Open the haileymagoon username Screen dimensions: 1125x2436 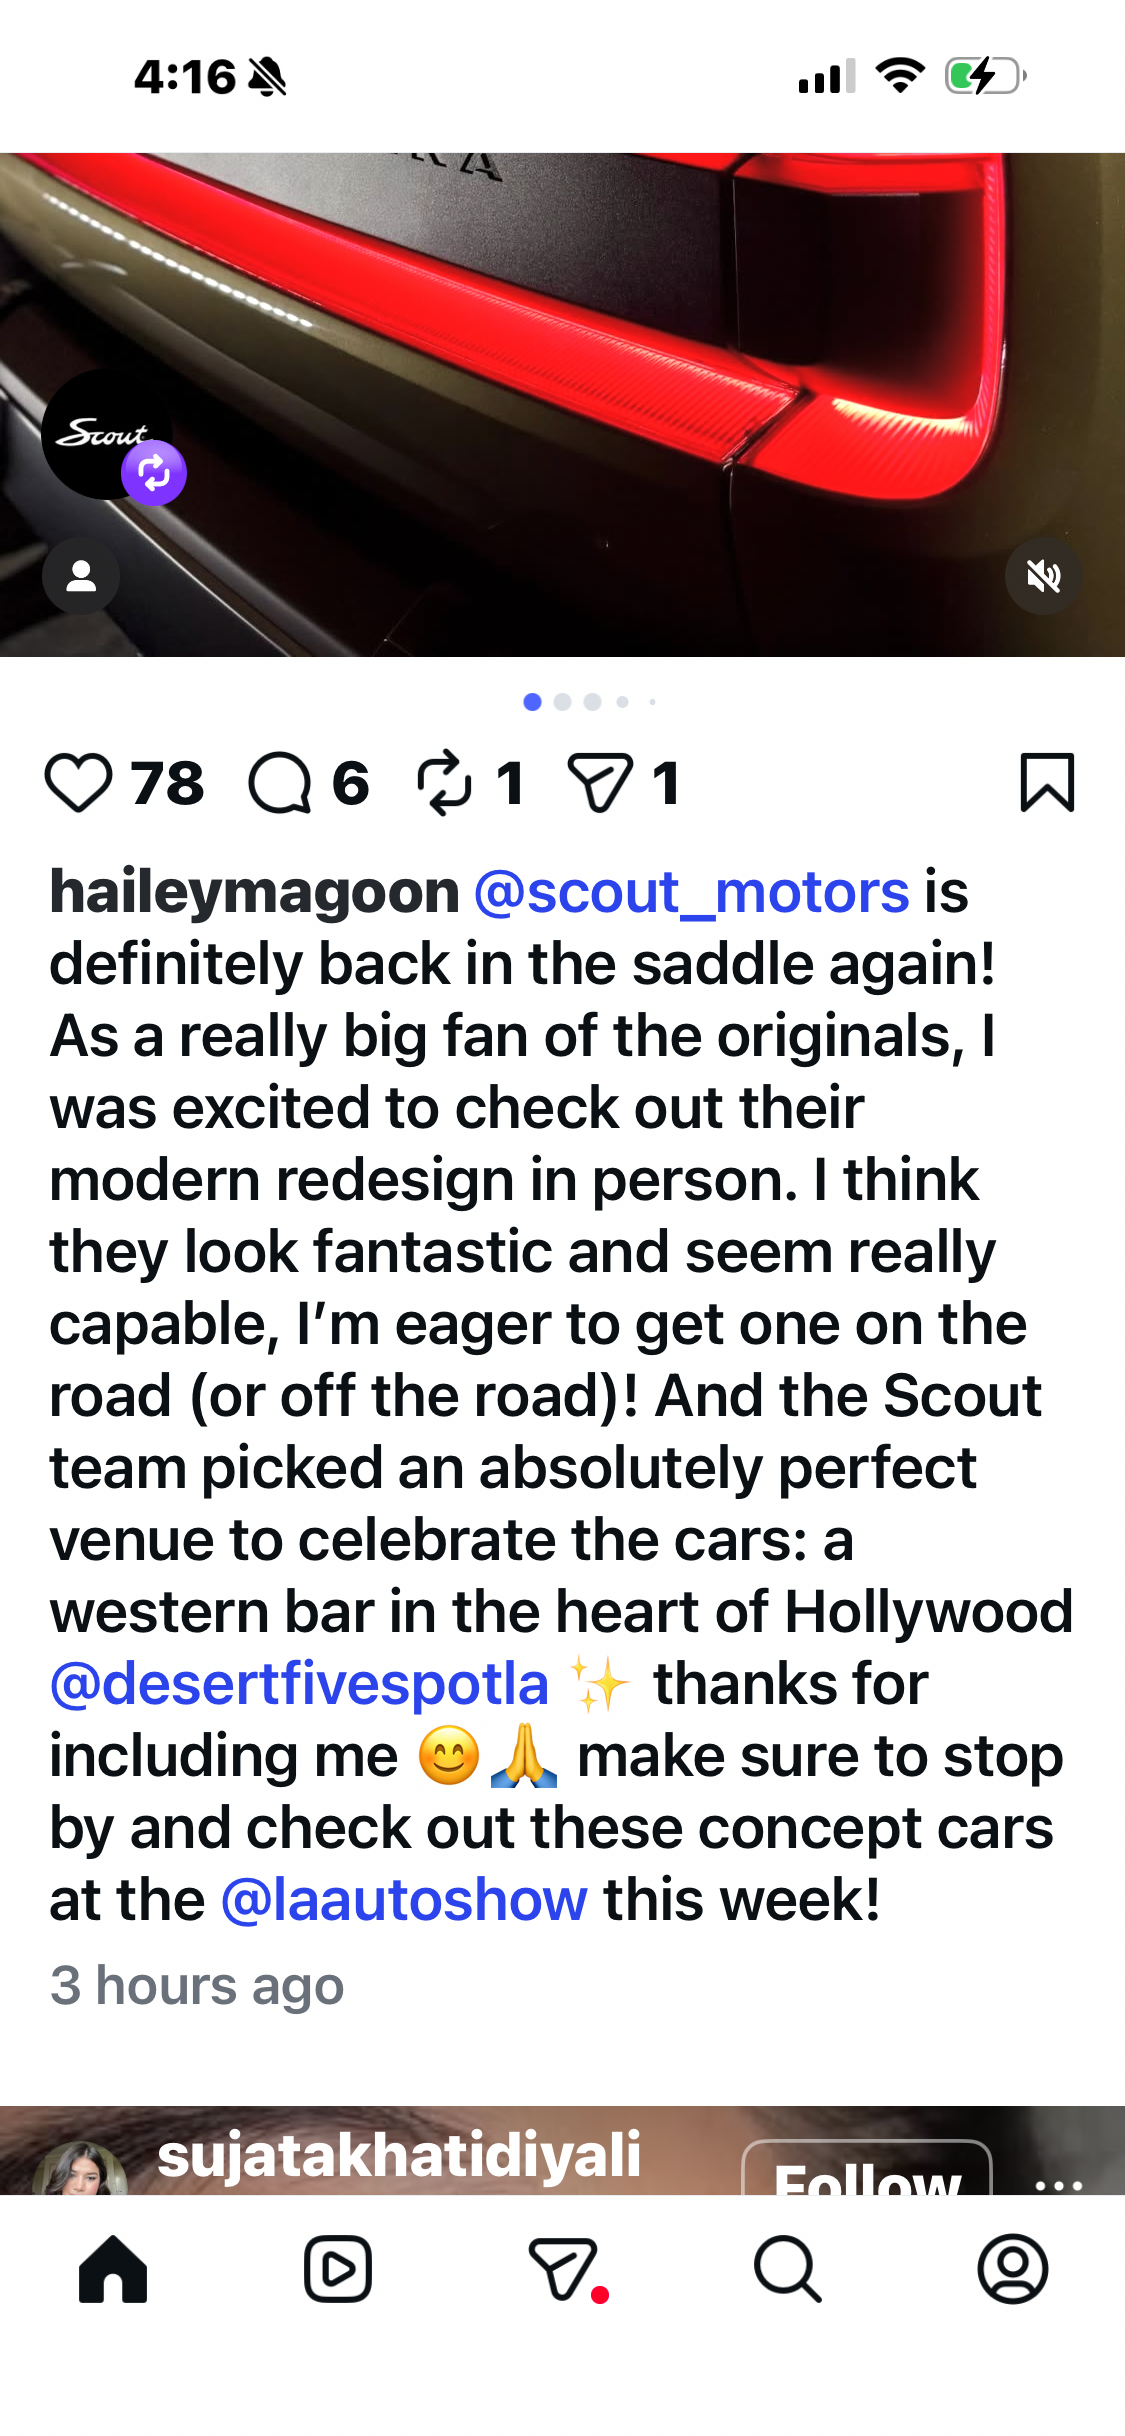click(254, 892)
